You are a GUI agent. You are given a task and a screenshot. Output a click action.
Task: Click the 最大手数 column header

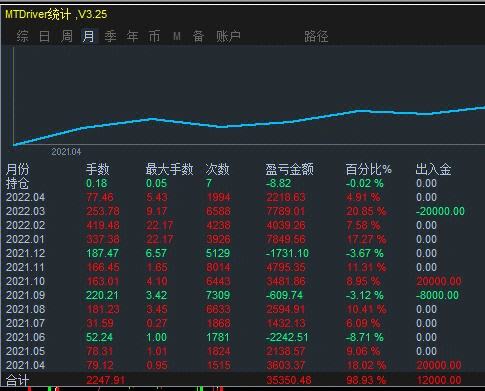169,169
